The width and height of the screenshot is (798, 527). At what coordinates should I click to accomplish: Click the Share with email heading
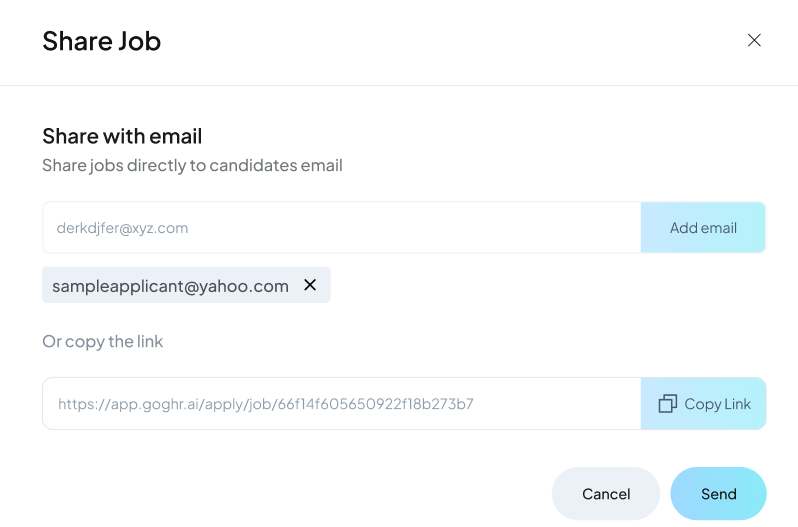(x=122, y=136)
